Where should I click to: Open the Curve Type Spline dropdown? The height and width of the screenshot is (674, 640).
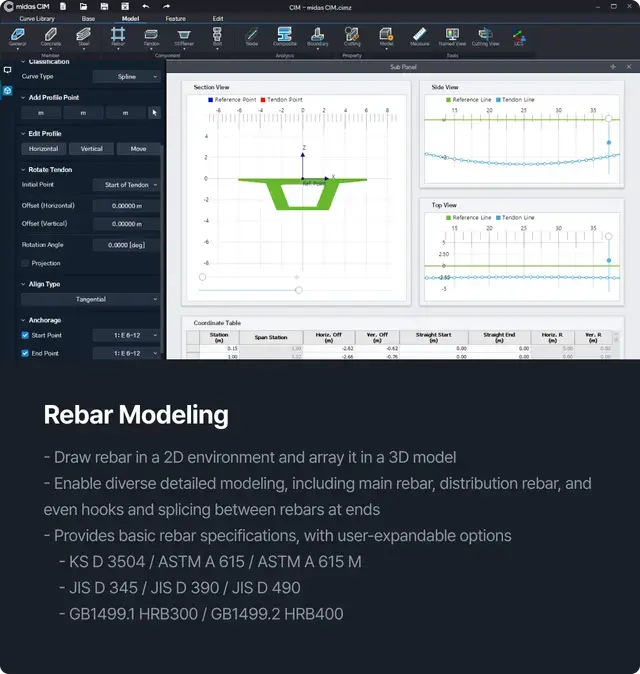click(126, 76)
